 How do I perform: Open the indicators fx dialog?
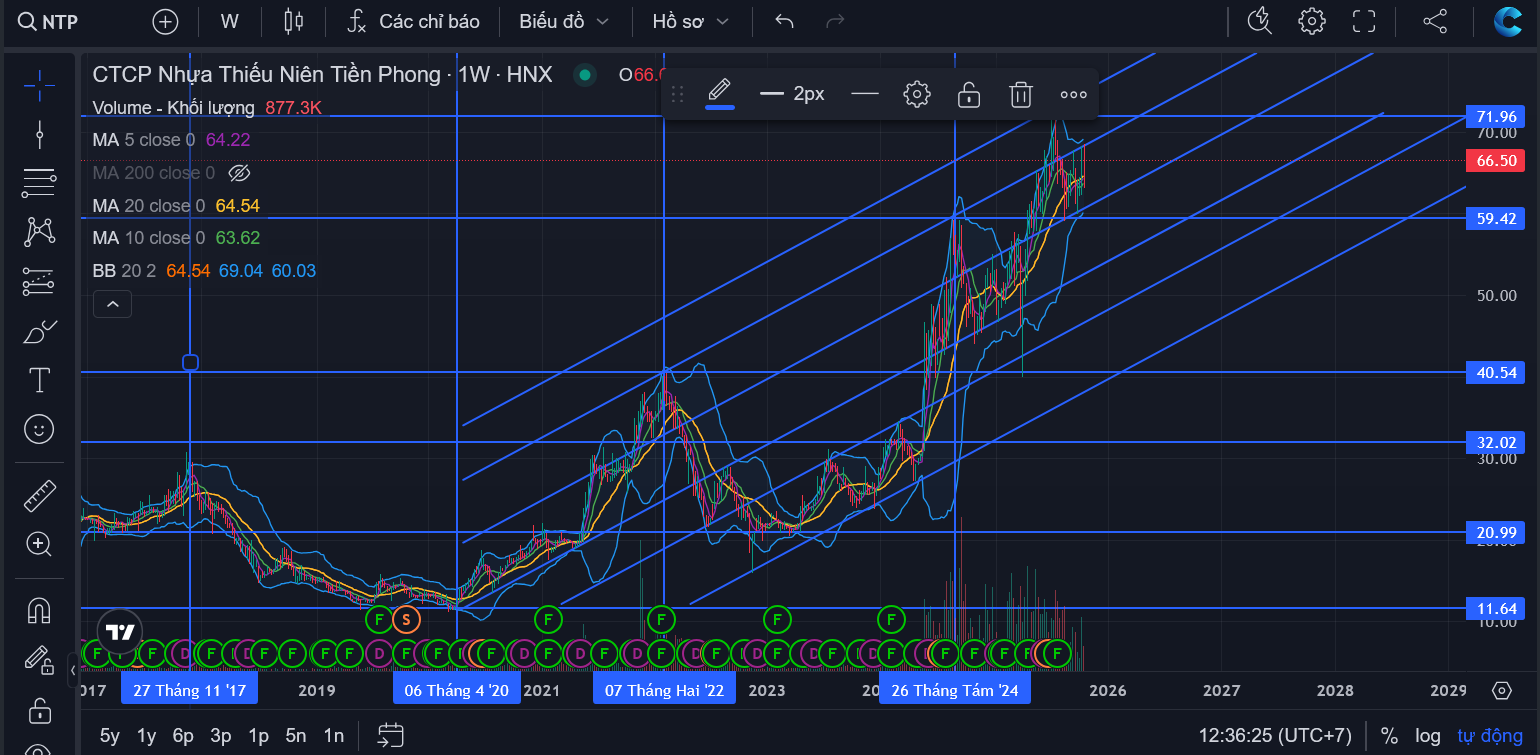(x=357, y=21)
